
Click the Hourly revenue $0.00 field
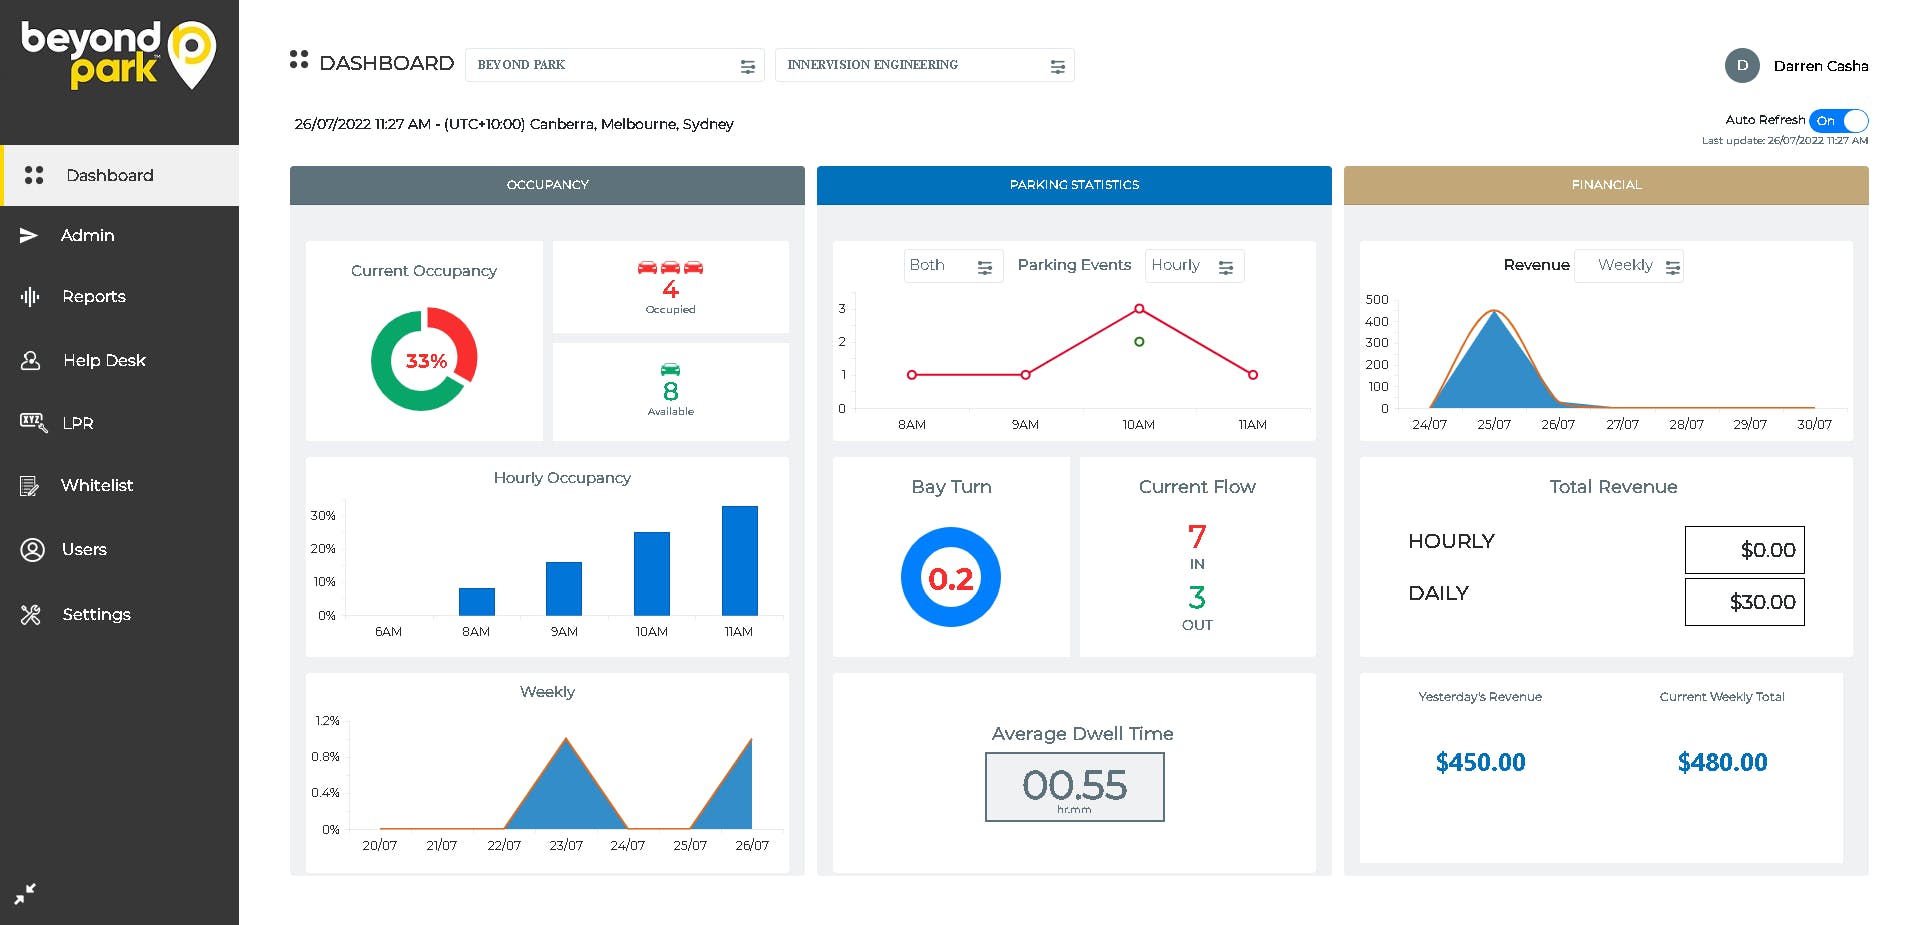tap(1745, 550)
